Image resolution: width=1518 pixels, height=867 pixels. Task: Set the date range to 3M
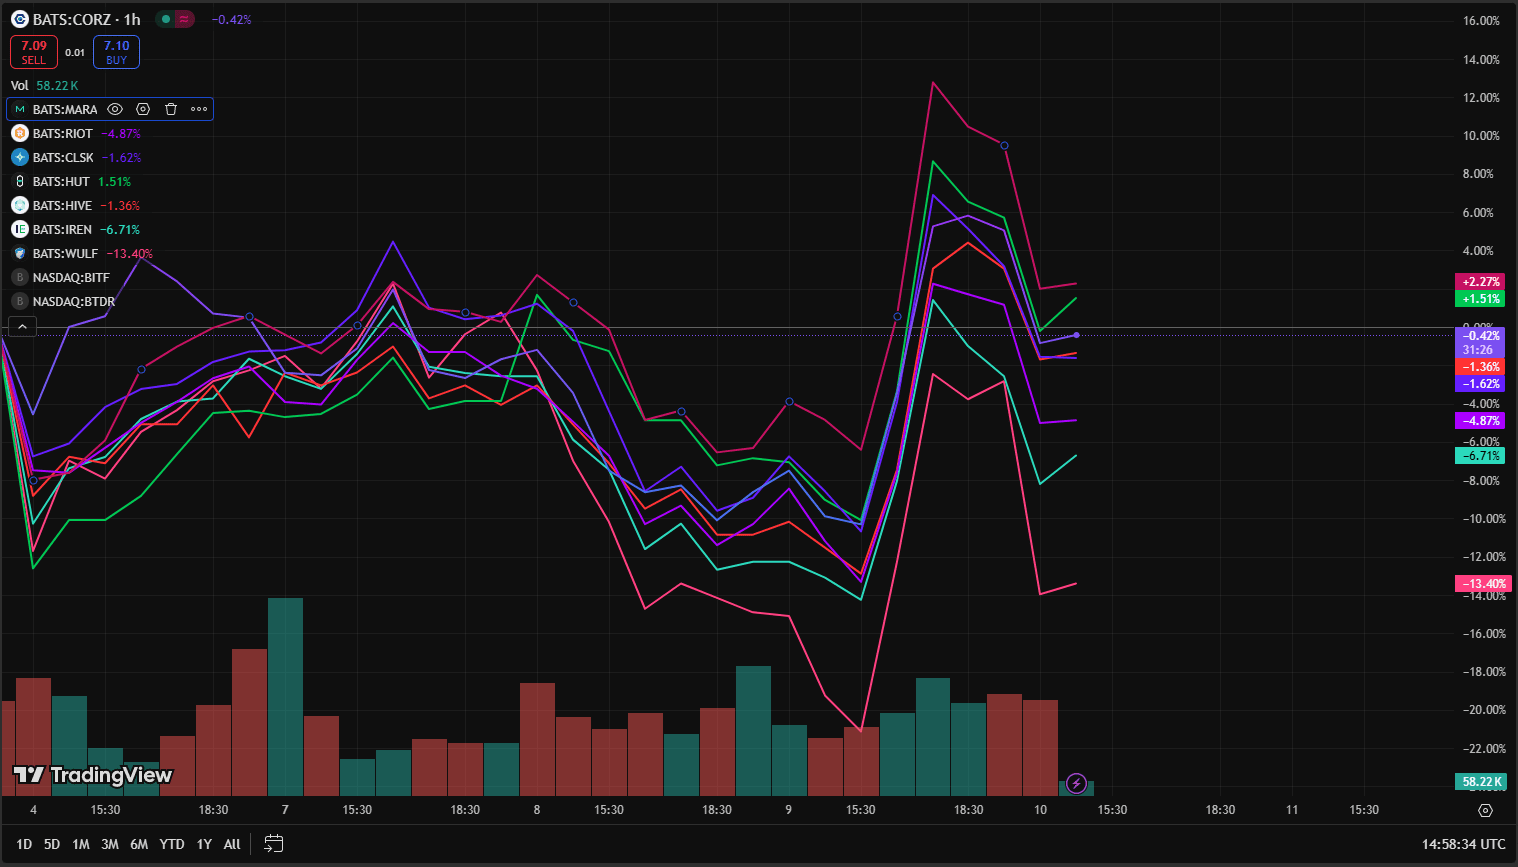110,844
